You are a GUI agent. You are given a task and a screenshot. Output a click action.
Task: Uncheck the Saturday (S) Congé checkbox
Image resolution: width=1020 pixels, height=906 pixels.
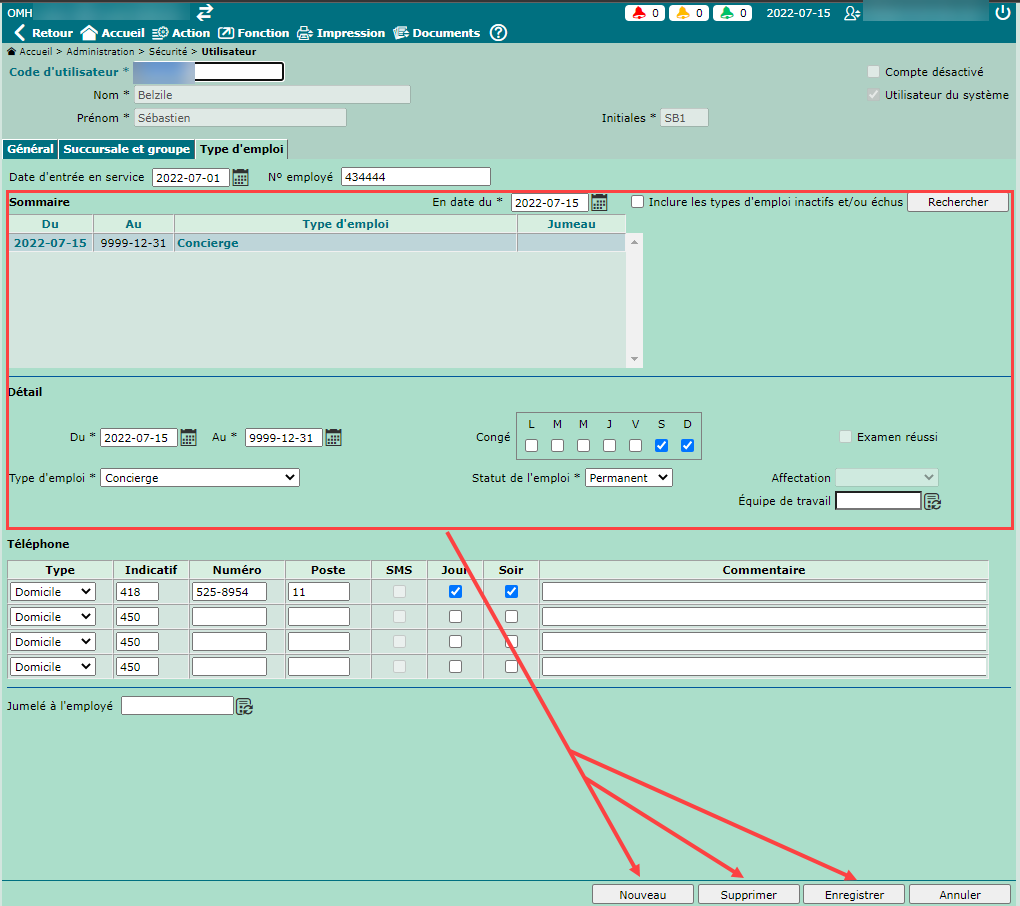pos(661,446)
